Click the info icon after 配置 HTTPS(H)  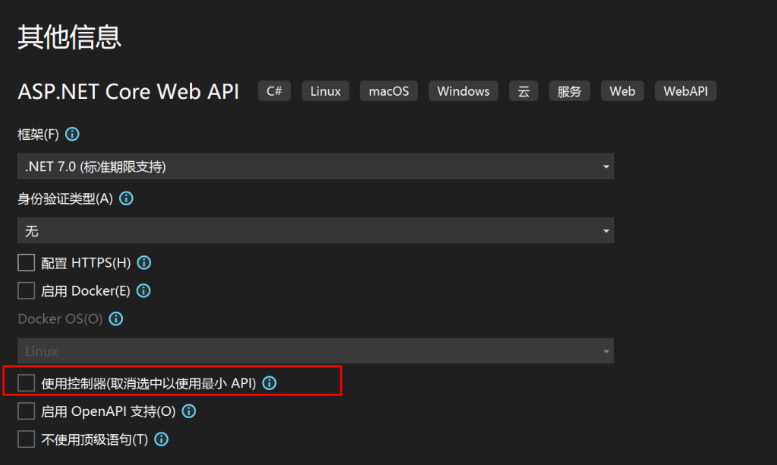point(144,263)
